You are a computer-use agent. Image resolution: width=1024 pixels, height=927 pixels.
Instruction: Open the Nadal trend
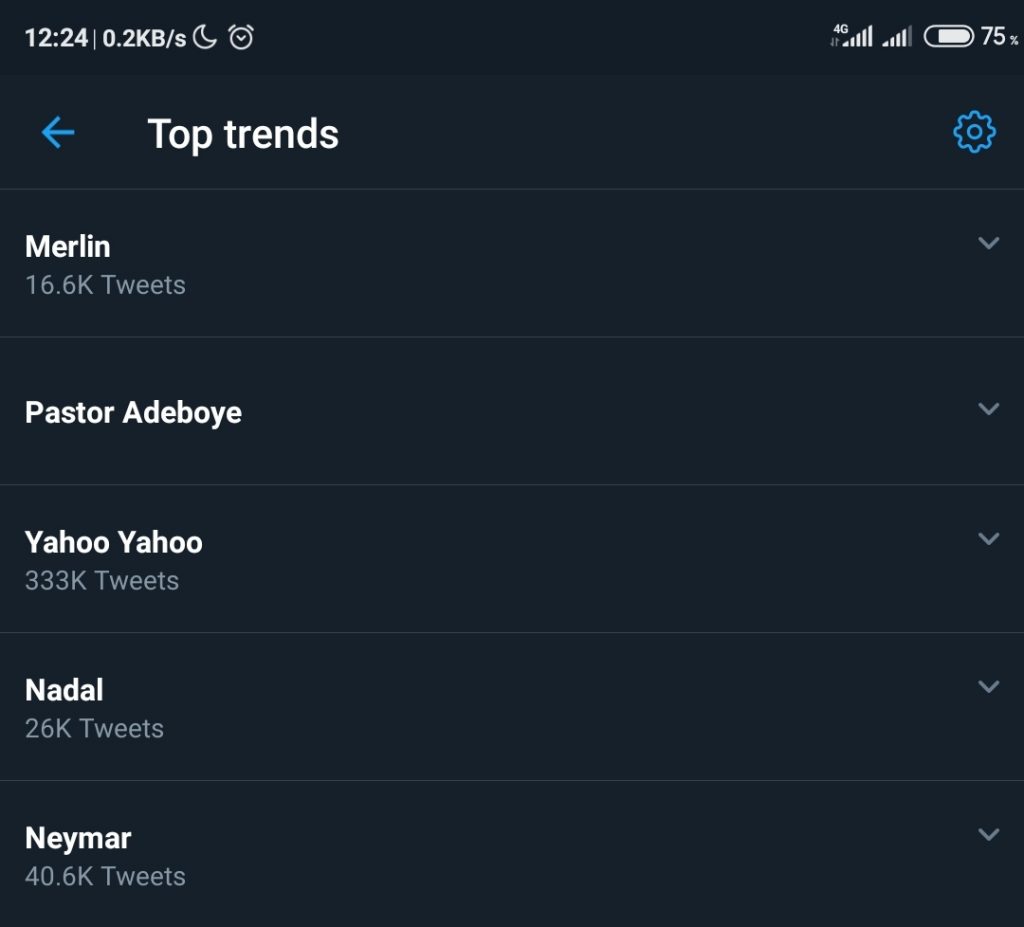point(64,690)
